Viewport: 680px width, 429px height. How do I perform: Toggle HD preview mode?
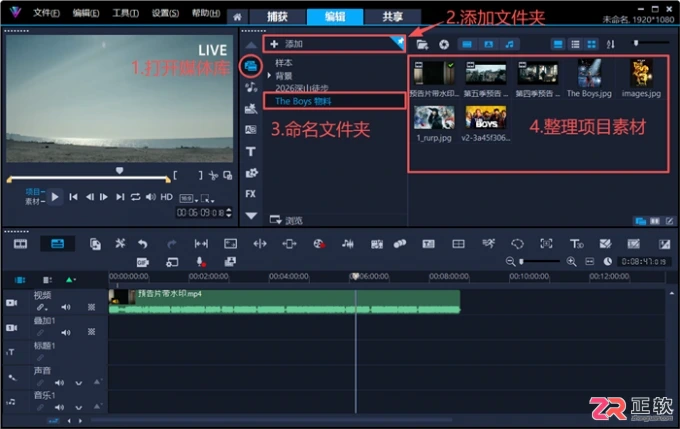[x=167, y=197]
